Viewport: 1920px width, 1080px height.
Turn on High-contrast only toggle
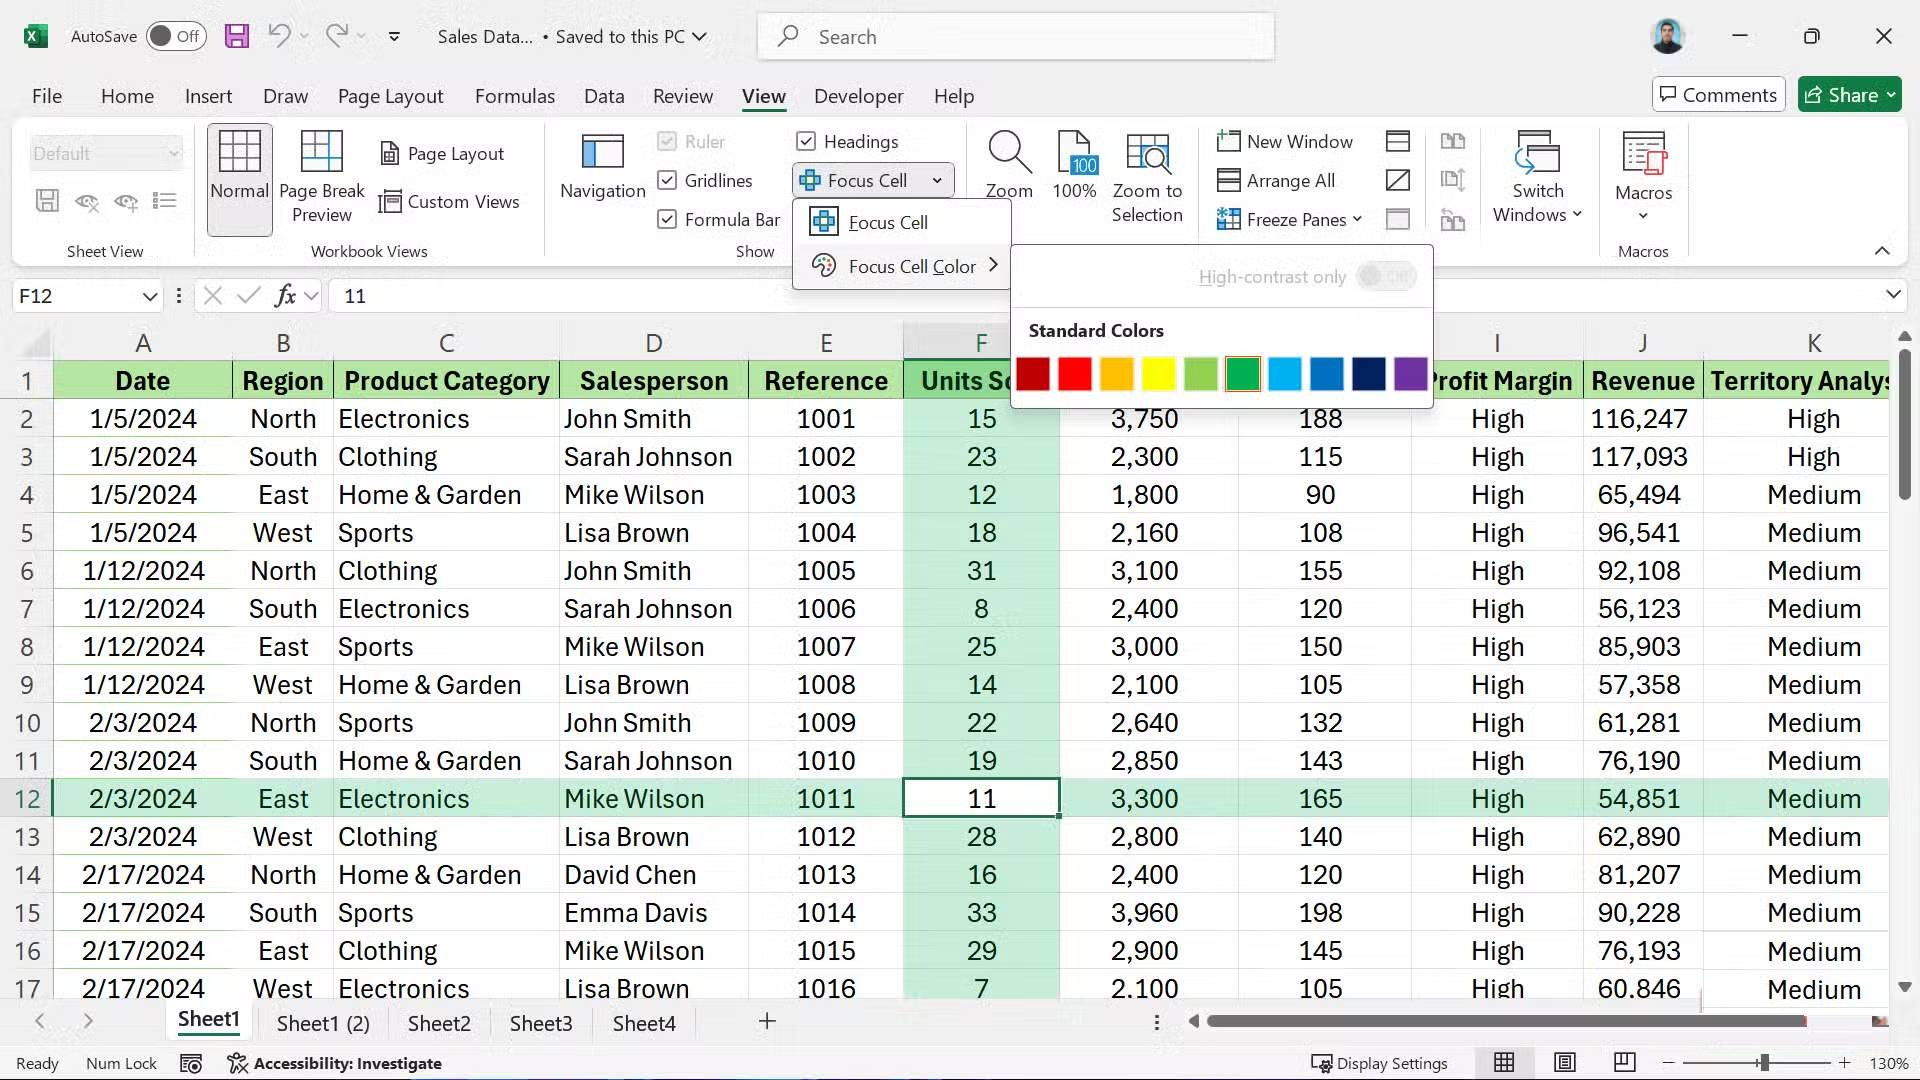click(x=1385, y=276)
